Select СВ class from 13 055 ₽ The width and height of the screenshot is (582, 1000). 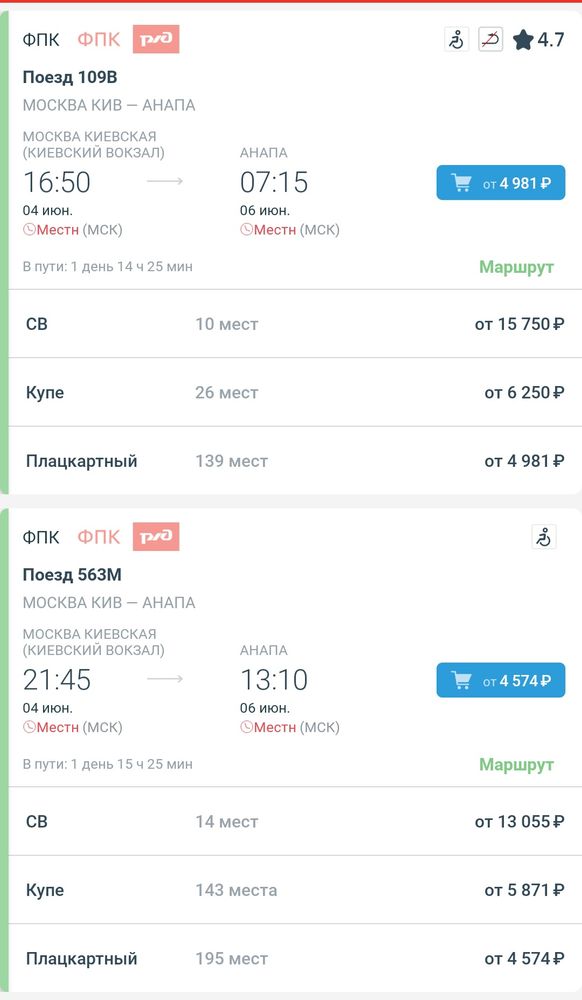tap(295, 821)
